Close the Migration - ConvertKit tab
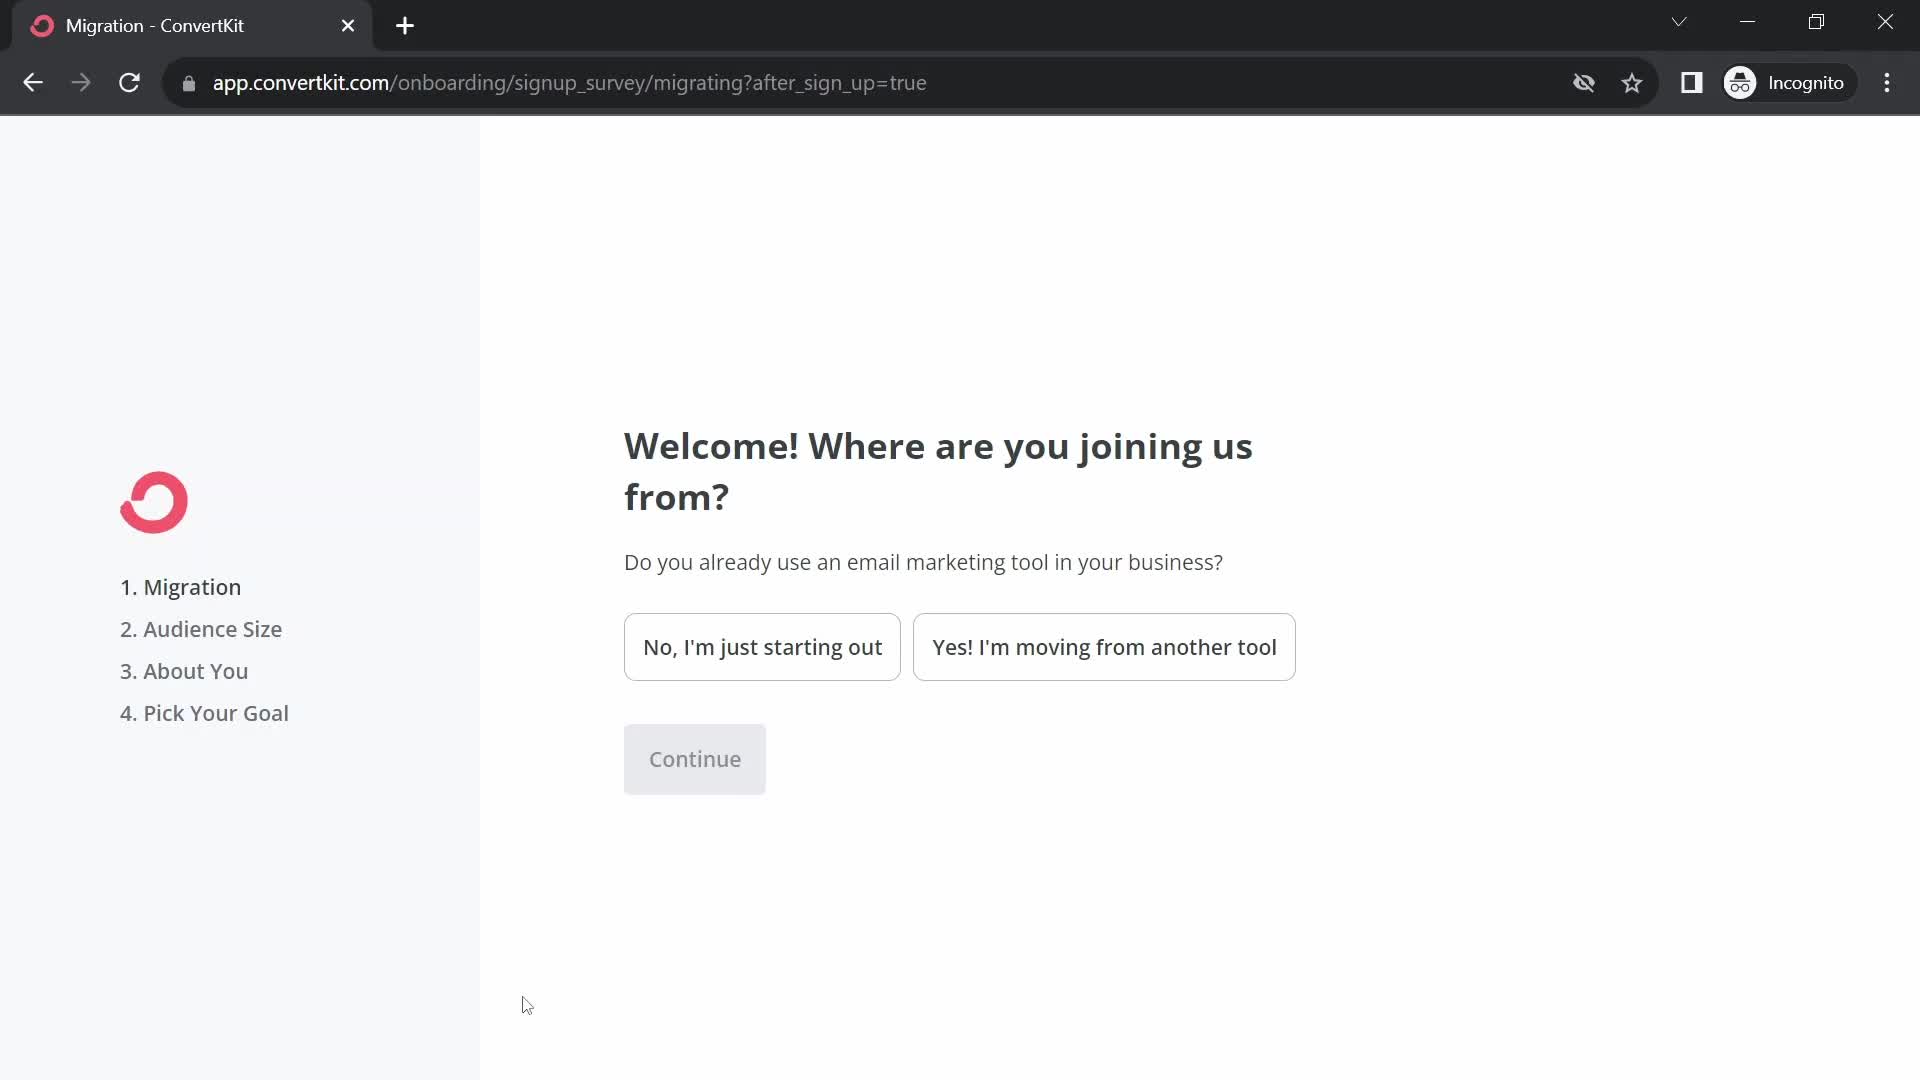The width and height of the screenshot is (1920, 1080). [348, 26]
